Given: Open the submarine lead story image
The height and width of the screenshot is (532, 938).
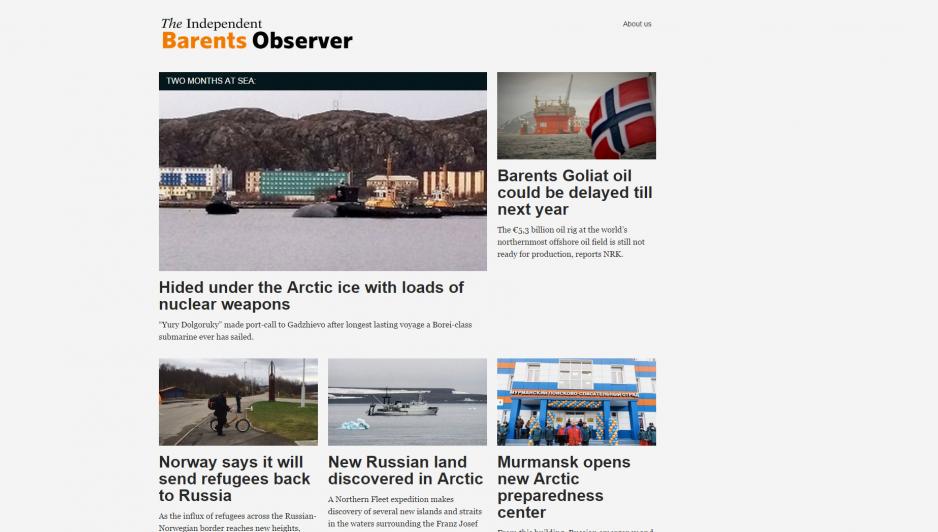Looking at the screenshot, I should point(322,180).
